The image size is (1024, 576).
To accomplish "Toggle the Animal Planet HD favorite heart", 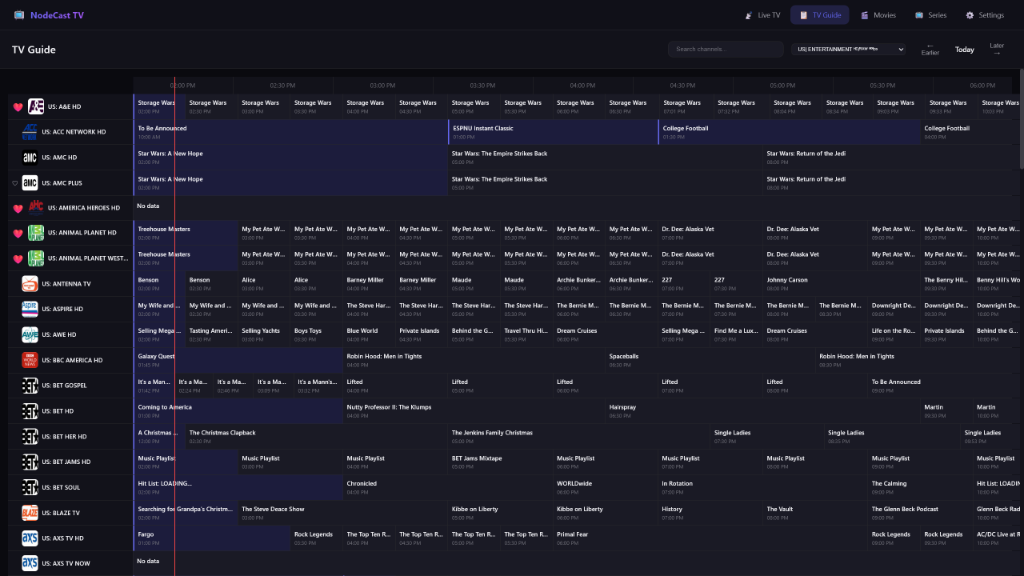I will click(18, 233).
